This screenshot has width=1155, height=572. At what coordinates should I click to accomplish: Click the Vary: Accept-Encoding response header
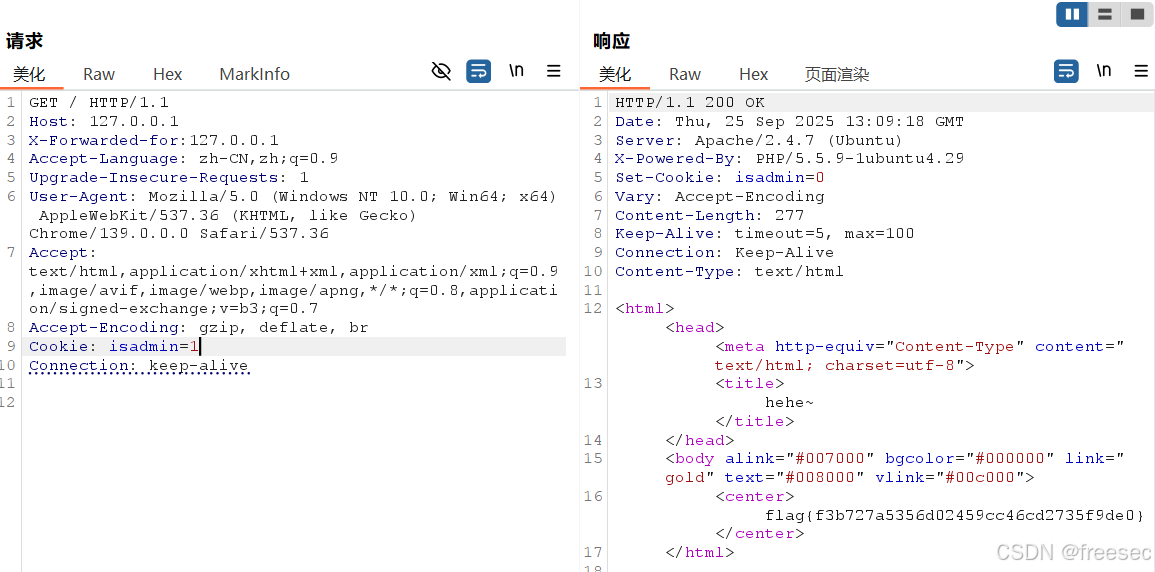tap(720, 197)
